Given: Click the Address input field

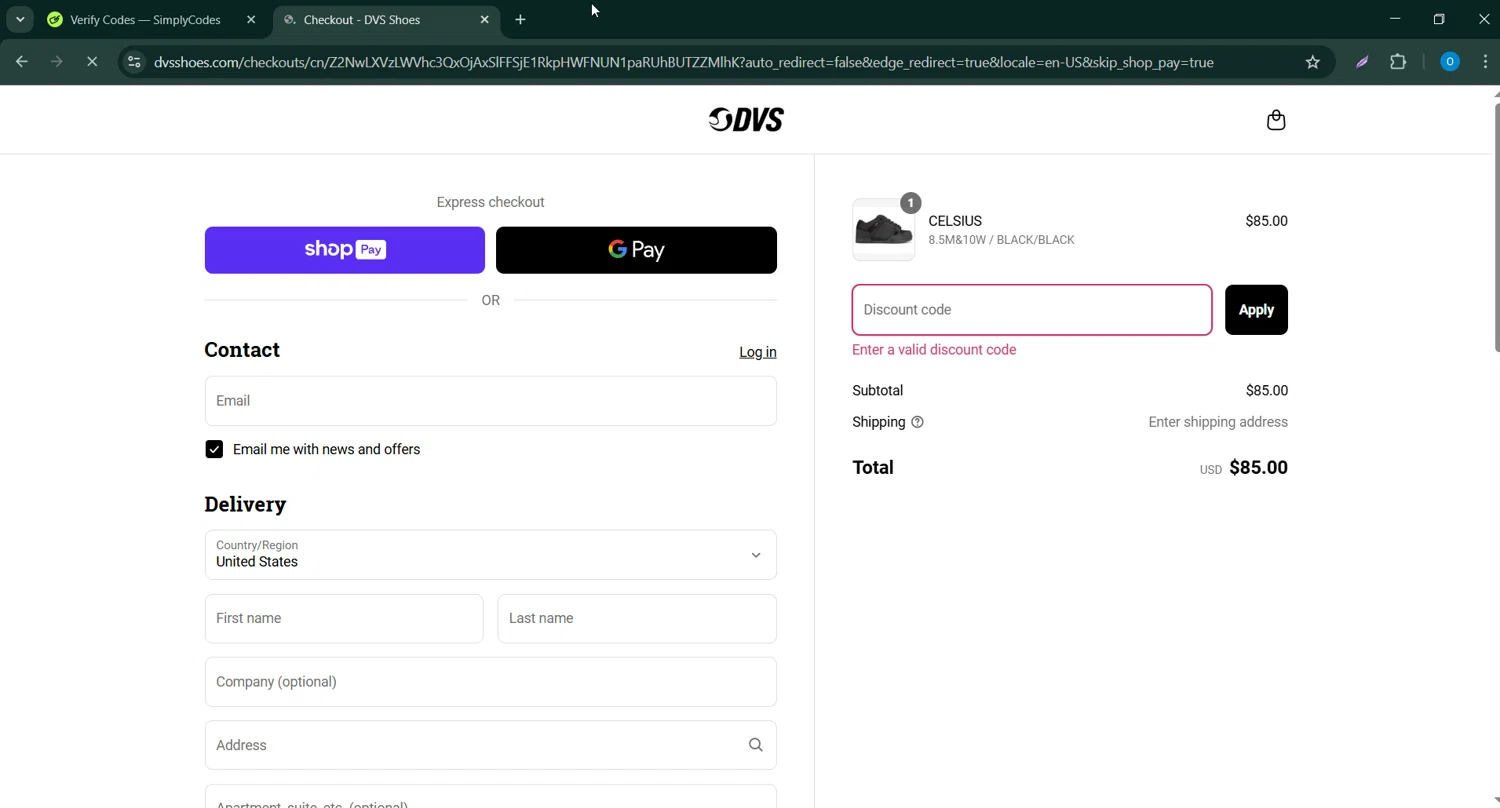Looking at the screenshot, I should click(491, 745).
